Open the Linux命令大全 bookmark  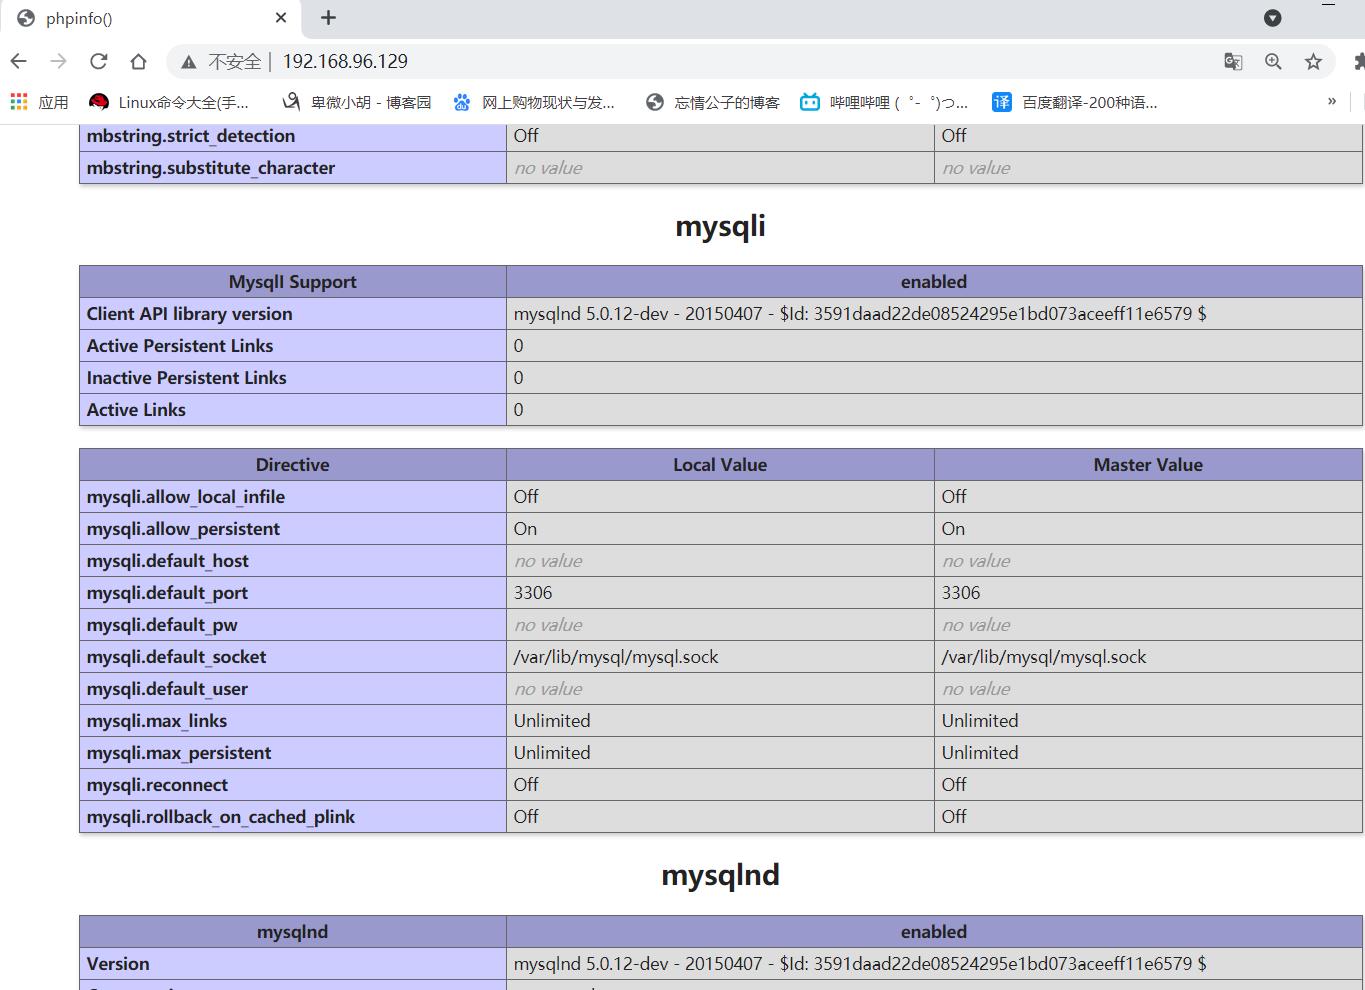[x=169, y=102]
